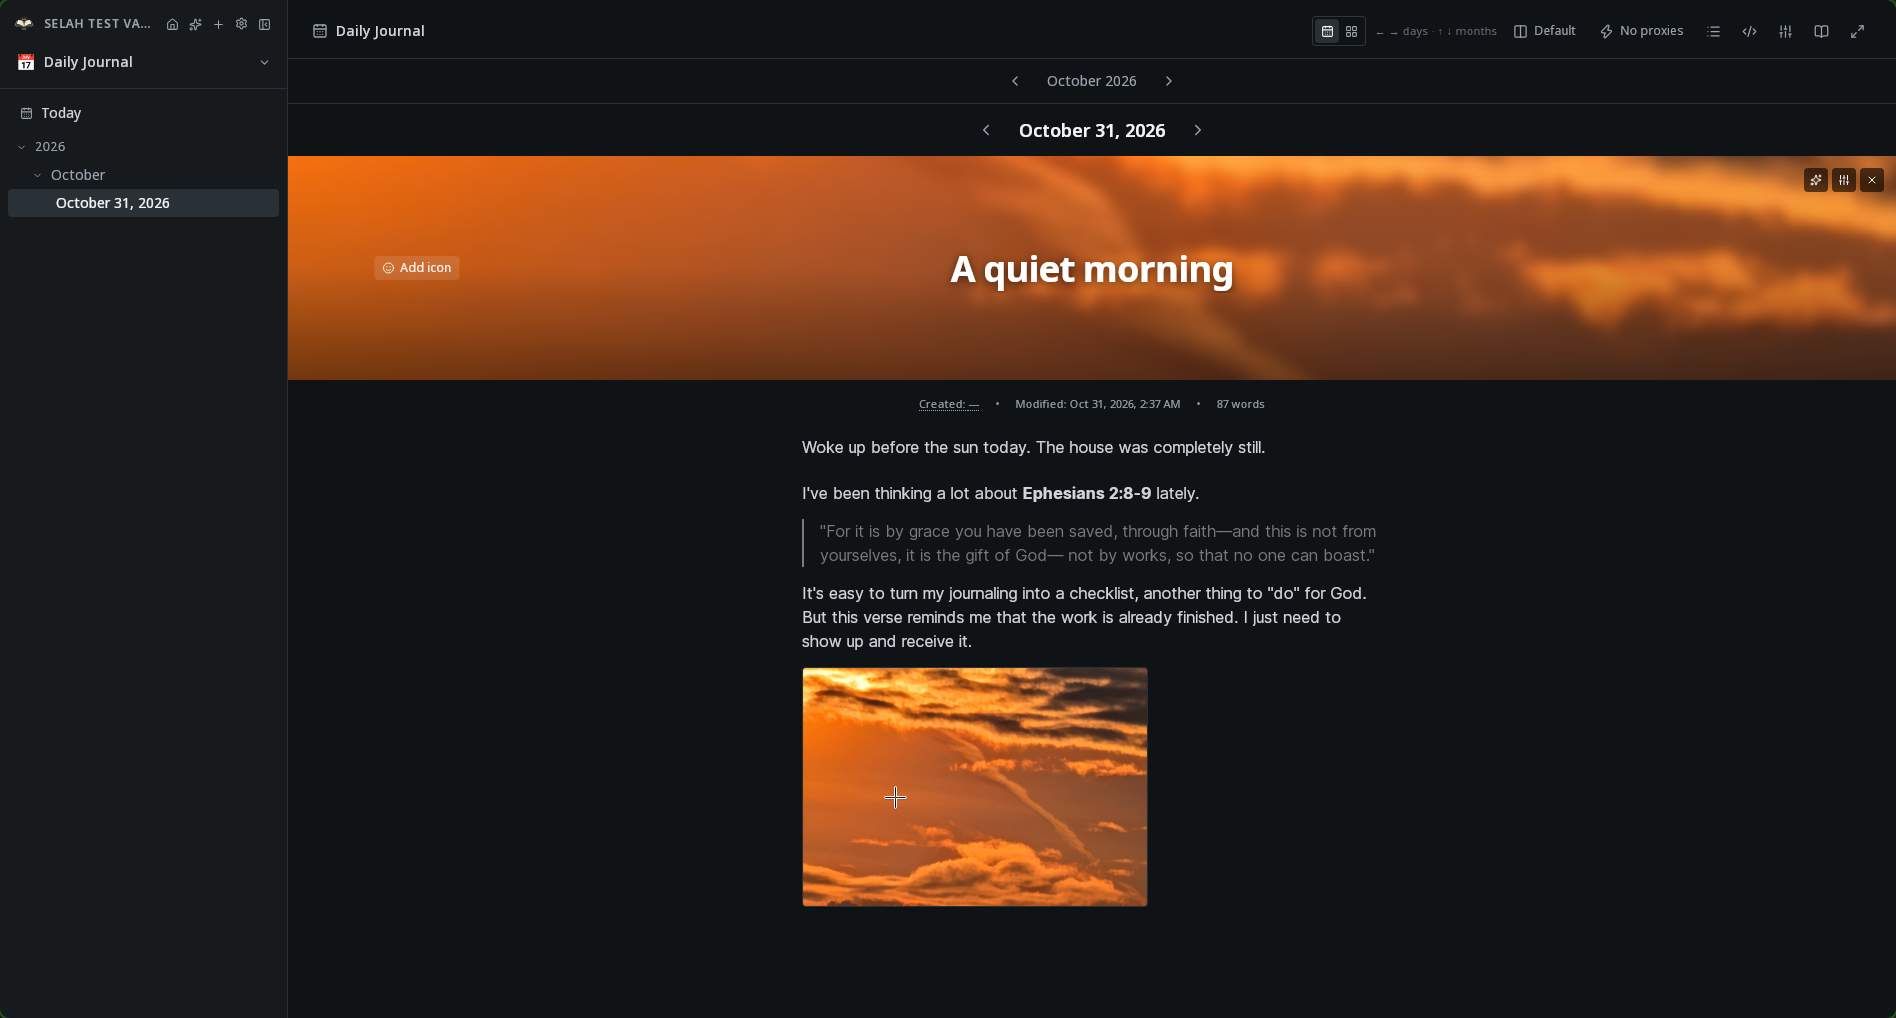Click the Daily Journal title in top bar
This screenshot has width=1896, height=1018.
point(380,31)
